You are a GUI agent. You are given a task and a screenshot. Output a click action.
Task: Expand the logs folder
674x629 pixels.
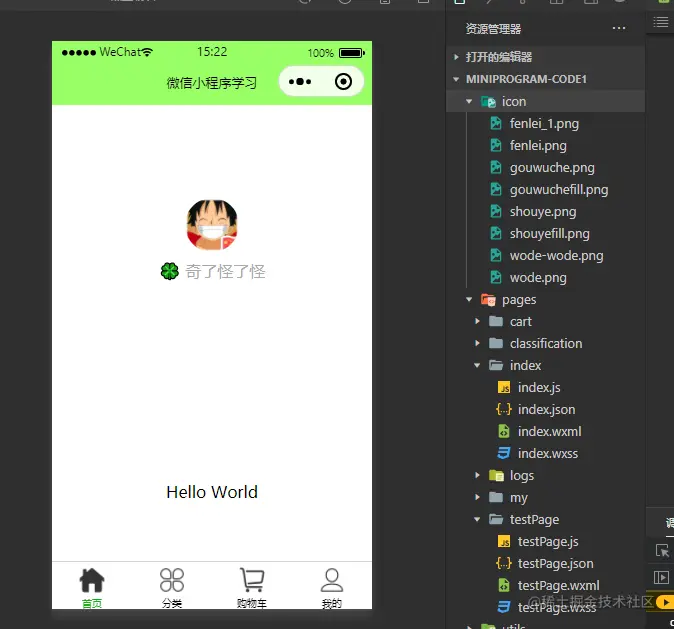[x=477, y=475]
